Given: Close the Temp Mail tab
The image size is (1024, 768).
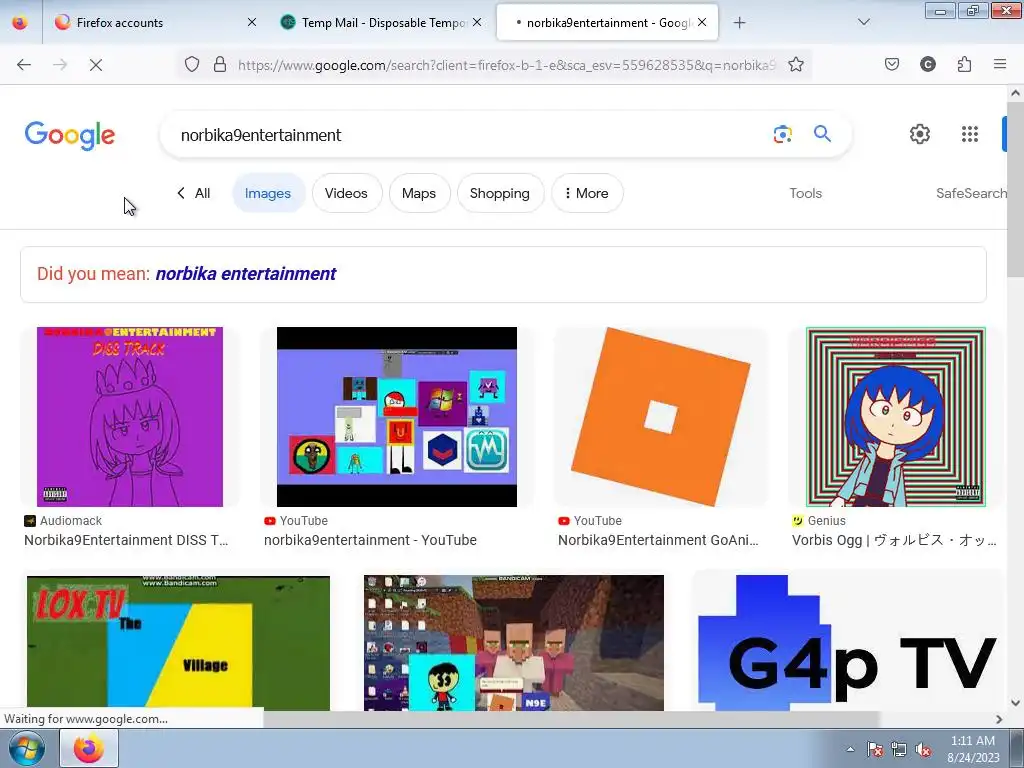Looking at the screenshot, I should (477, 22).
